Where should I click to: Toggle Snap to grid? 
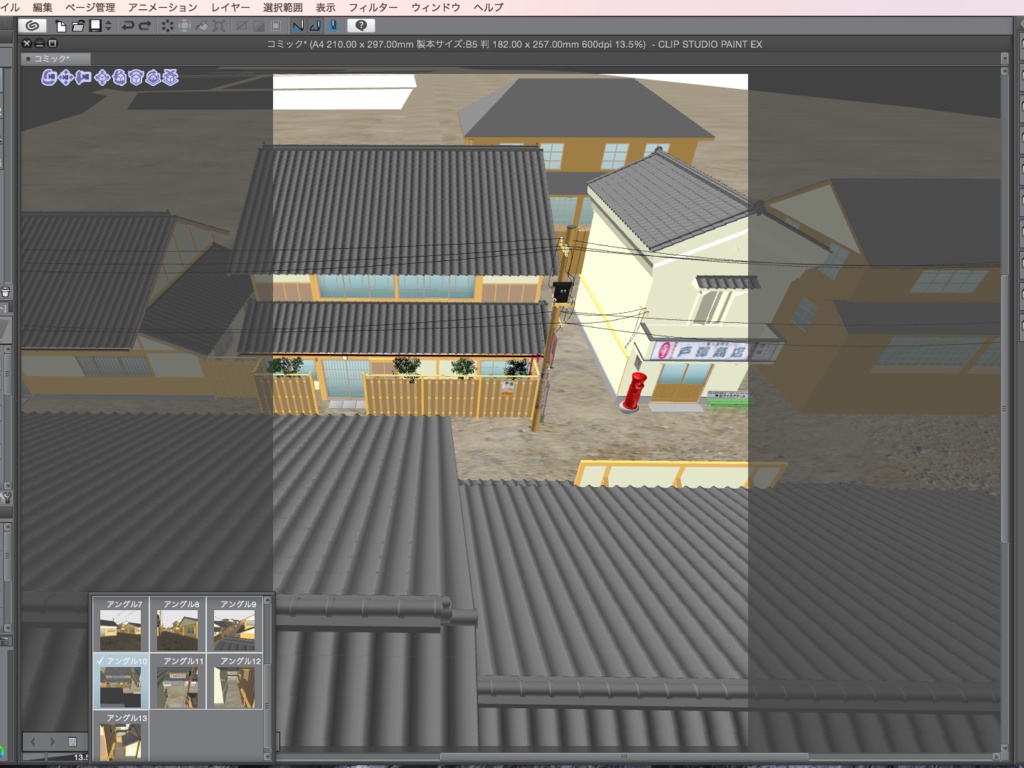[332, 26]
